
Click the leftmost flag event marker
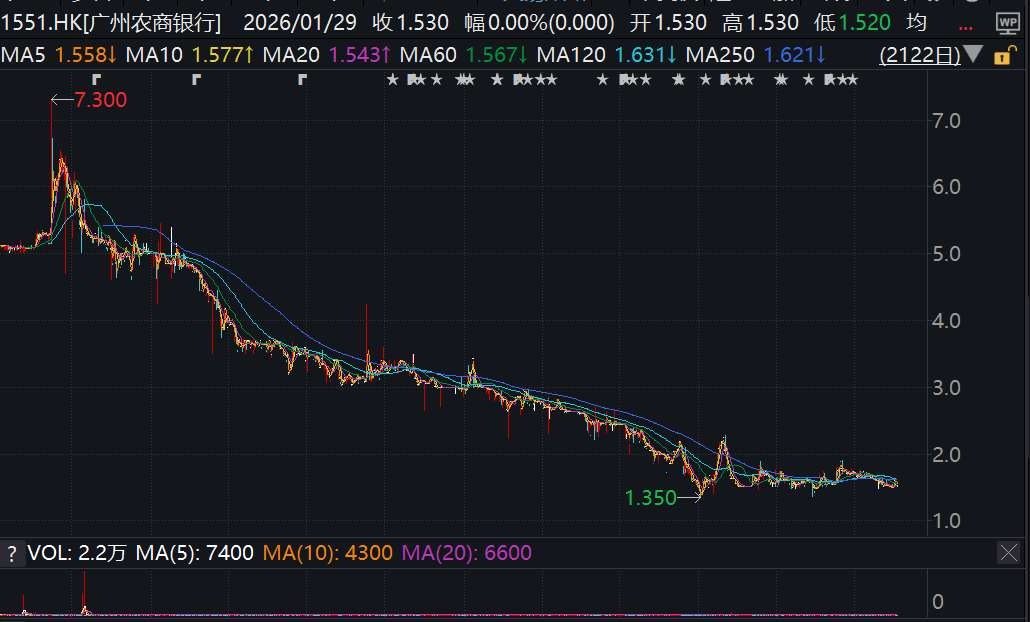[96, 79]
